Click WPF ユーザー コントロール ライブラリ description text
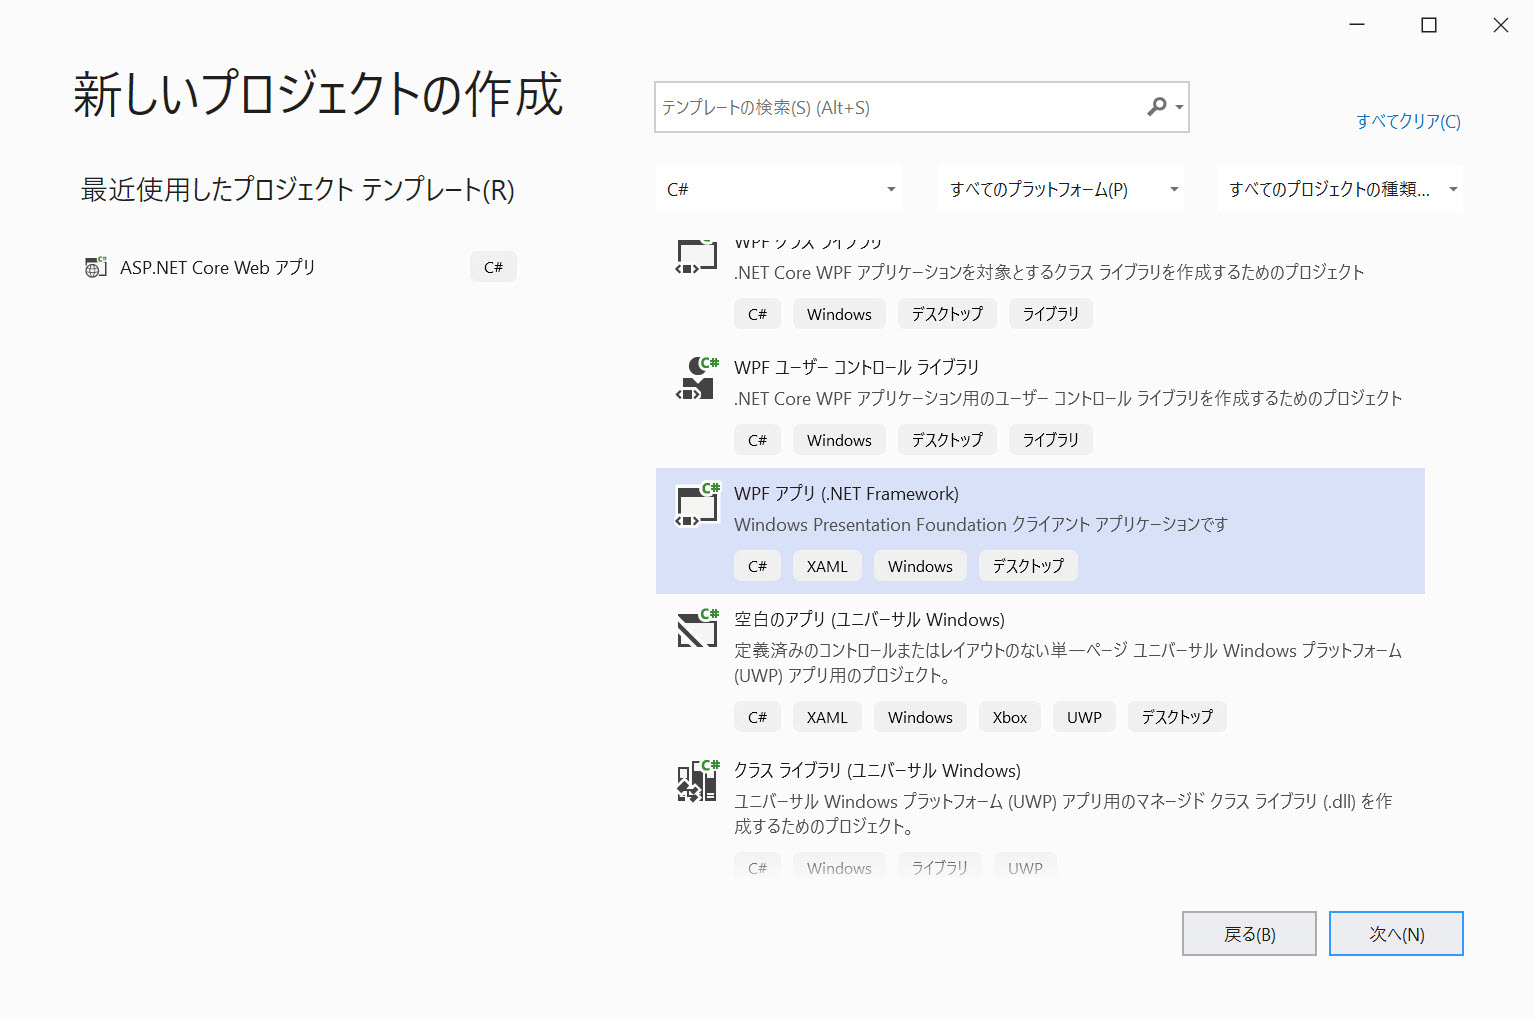The width and height of the screenshot is (1535, 1020). (x=1068, y=398)
